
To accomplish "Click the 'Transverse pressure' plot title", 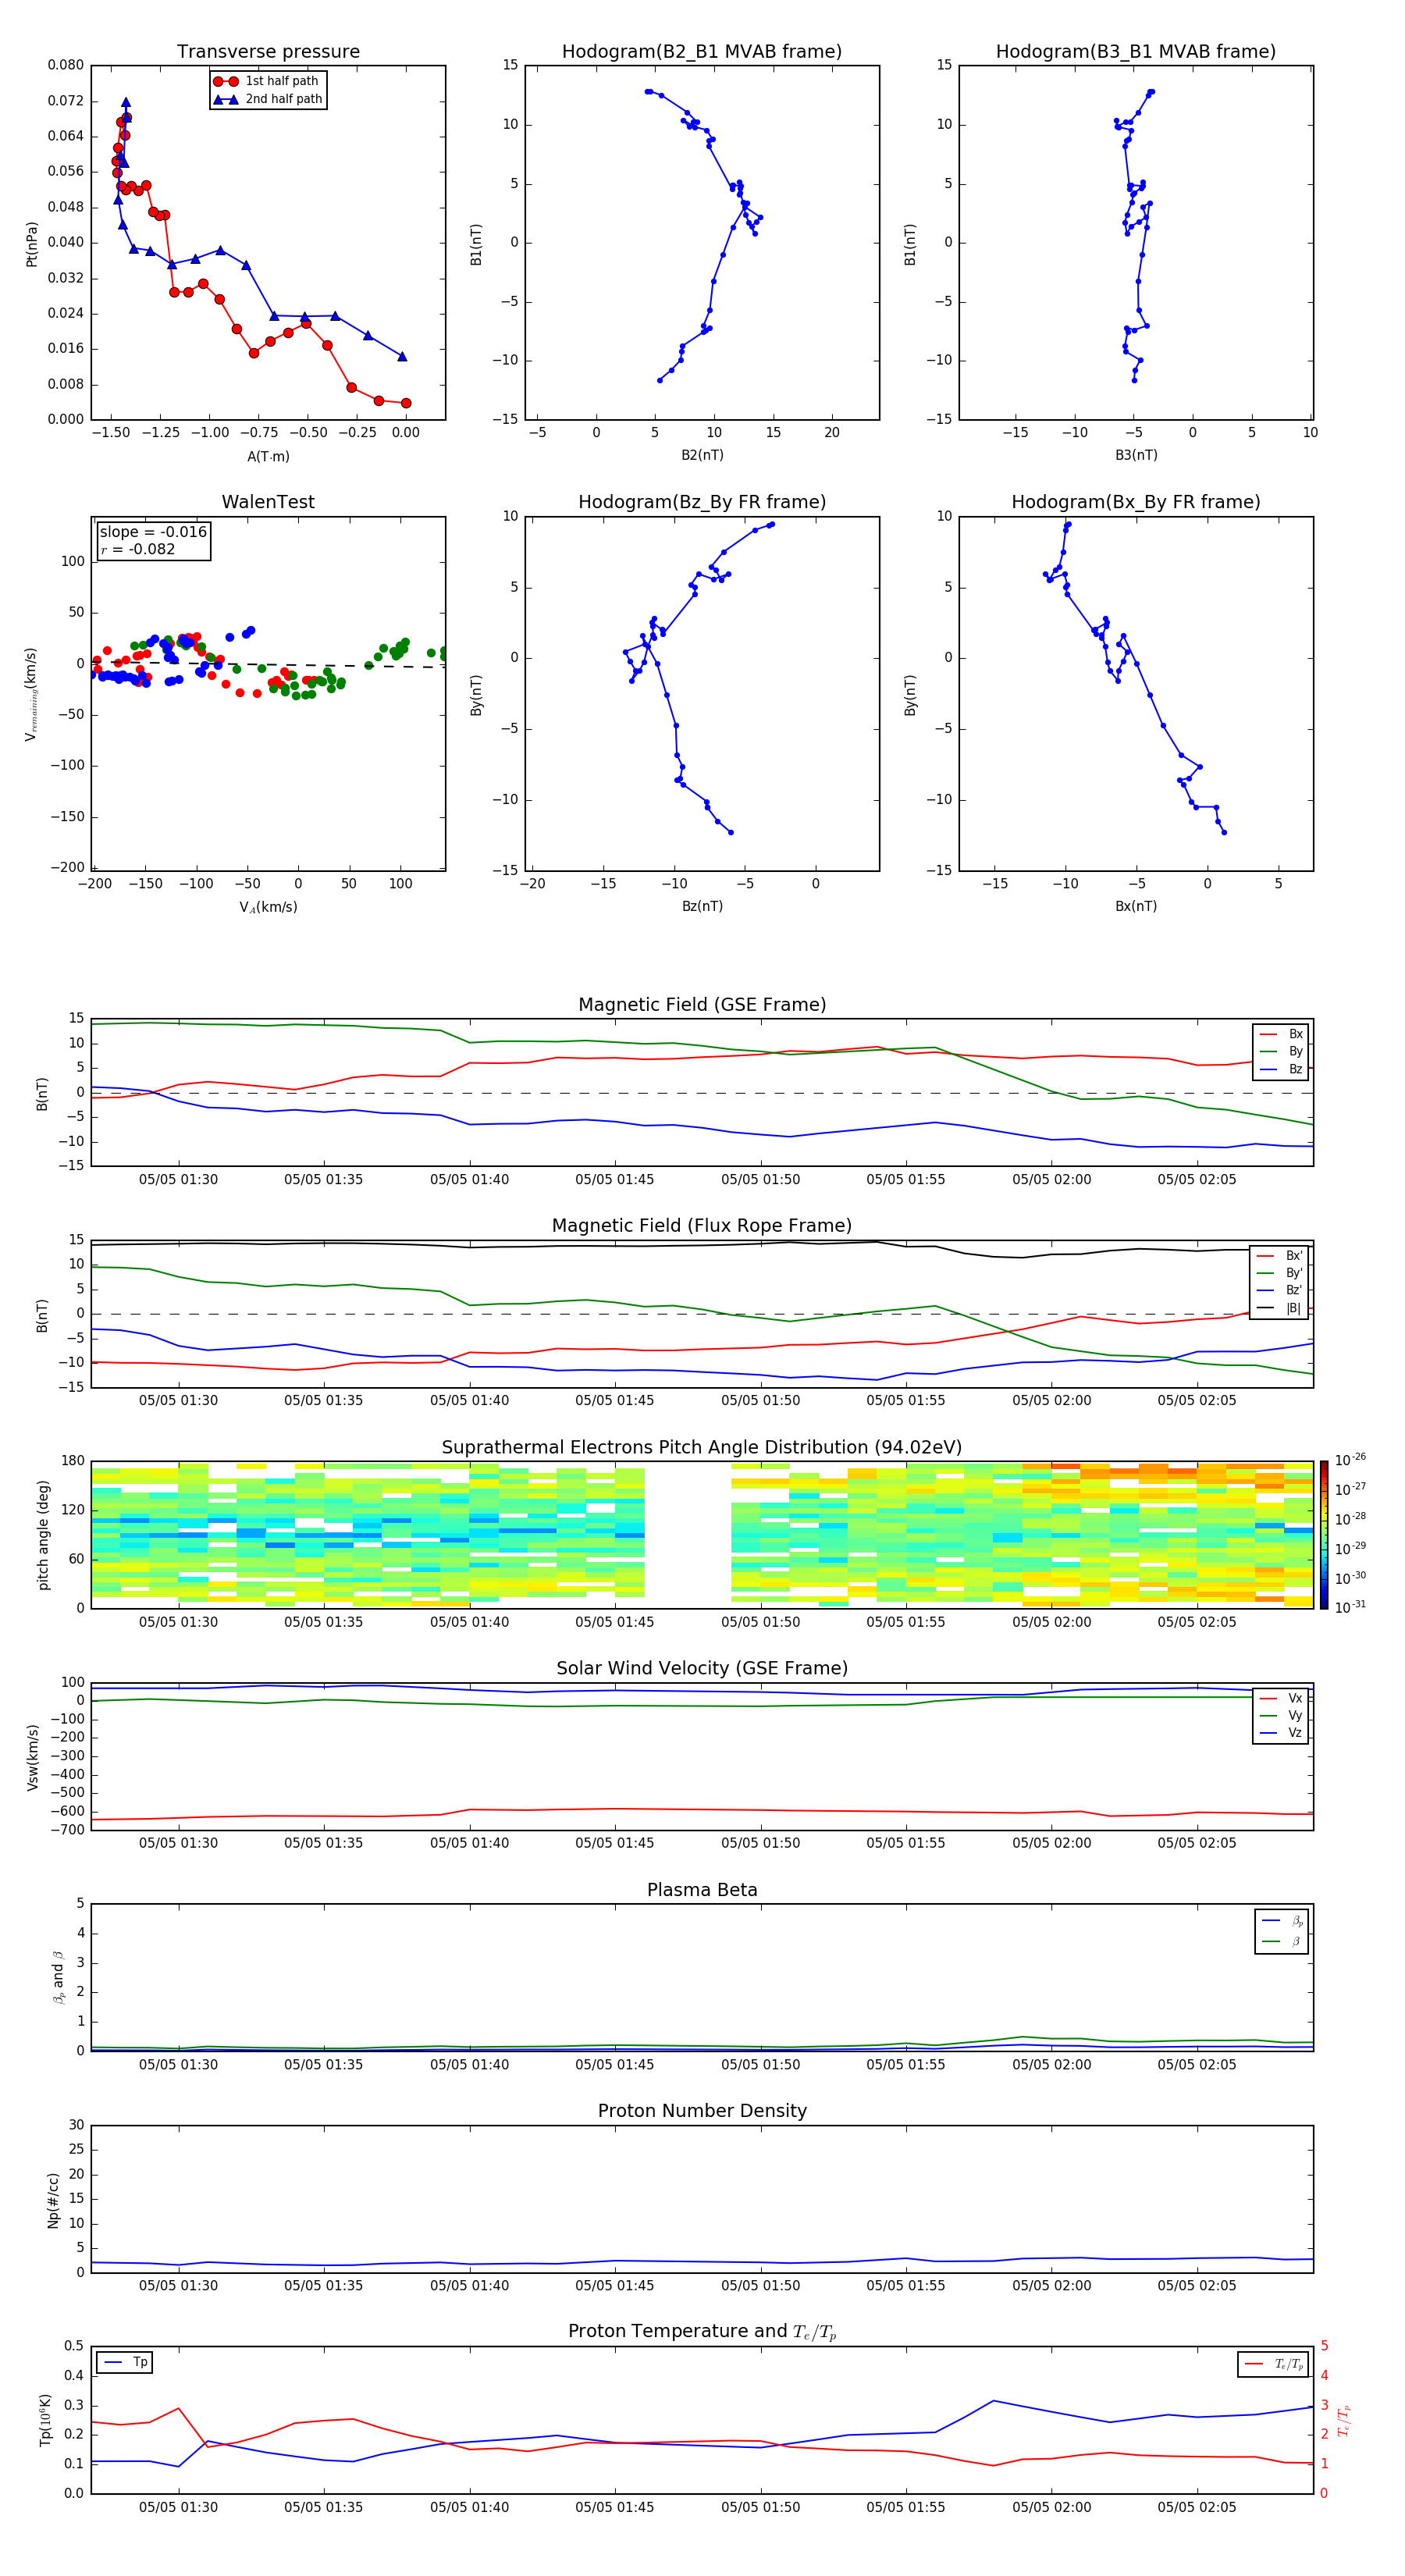I will pos(268,51).
